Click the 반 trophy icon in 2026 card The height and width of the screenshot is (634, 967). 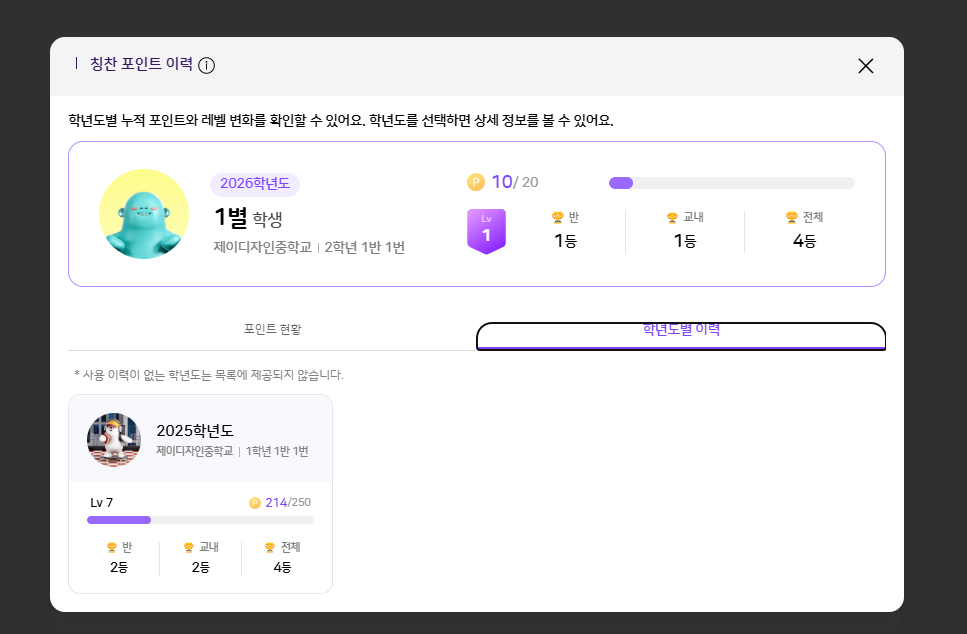[x=558, y=217]
